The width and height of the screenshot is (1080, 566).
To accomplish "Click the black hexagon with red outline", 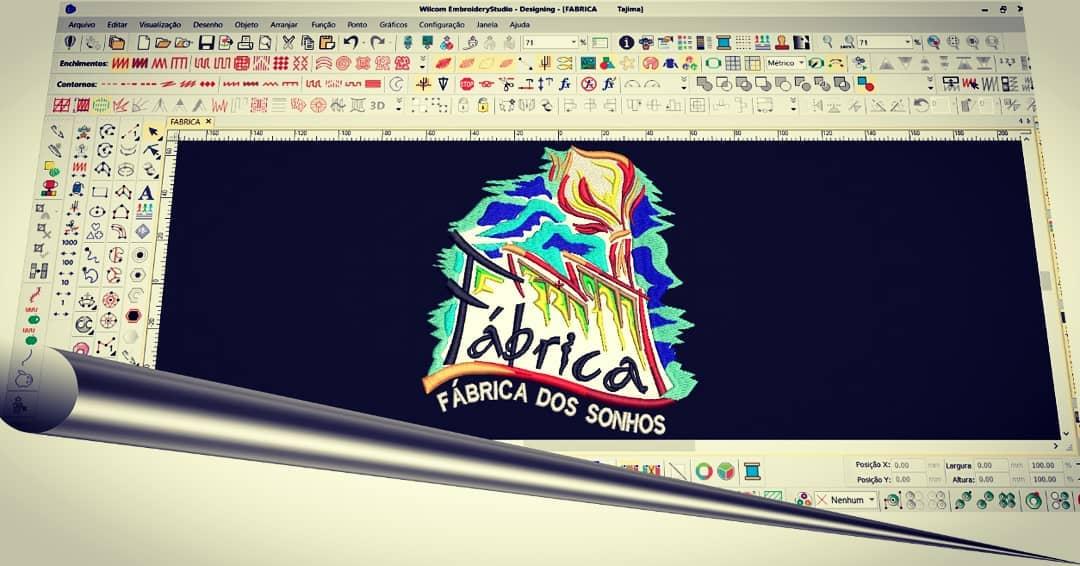I will tap(134, 316).
